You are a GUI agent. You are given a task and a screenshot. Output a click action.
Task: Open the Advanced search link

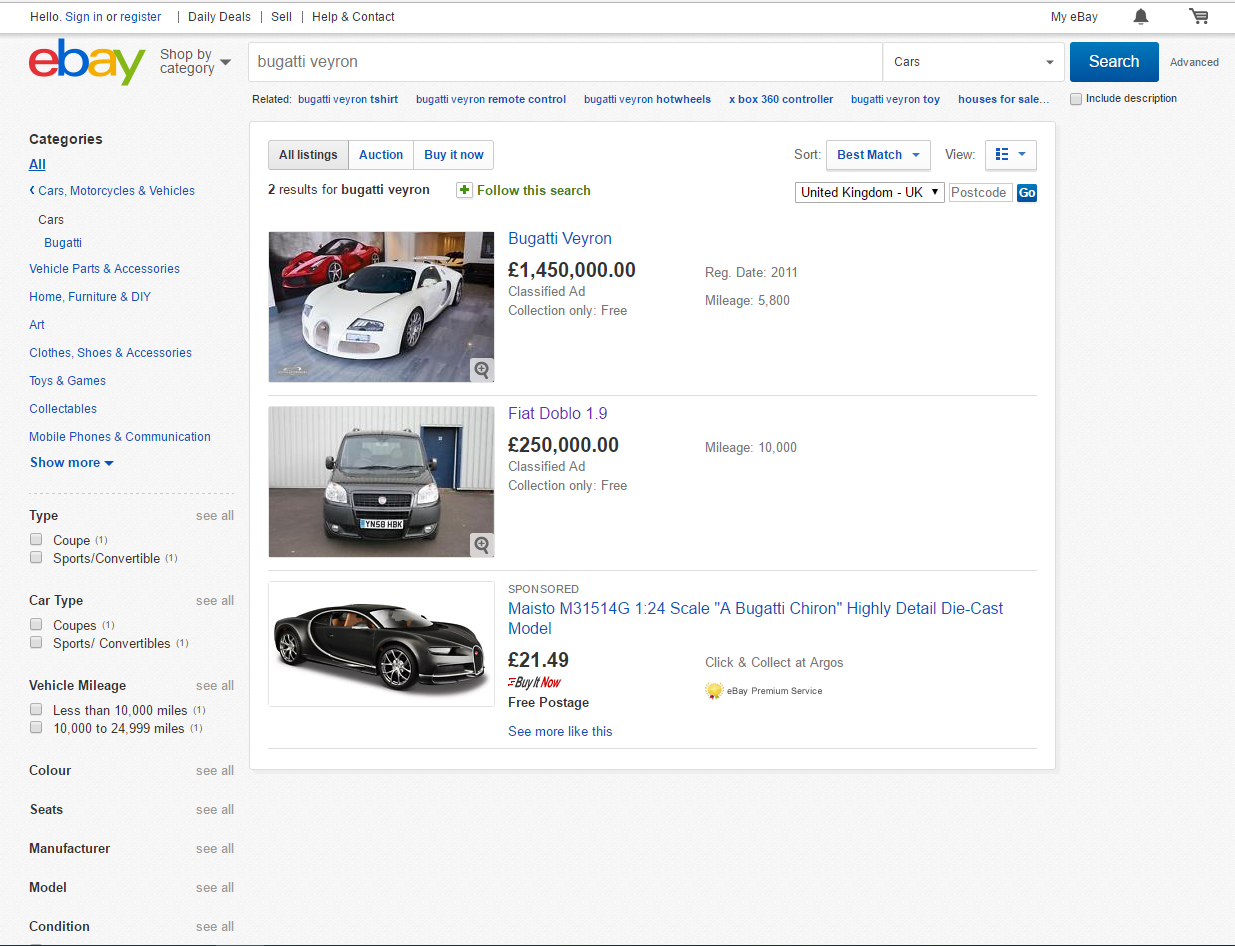point(1194,62)
